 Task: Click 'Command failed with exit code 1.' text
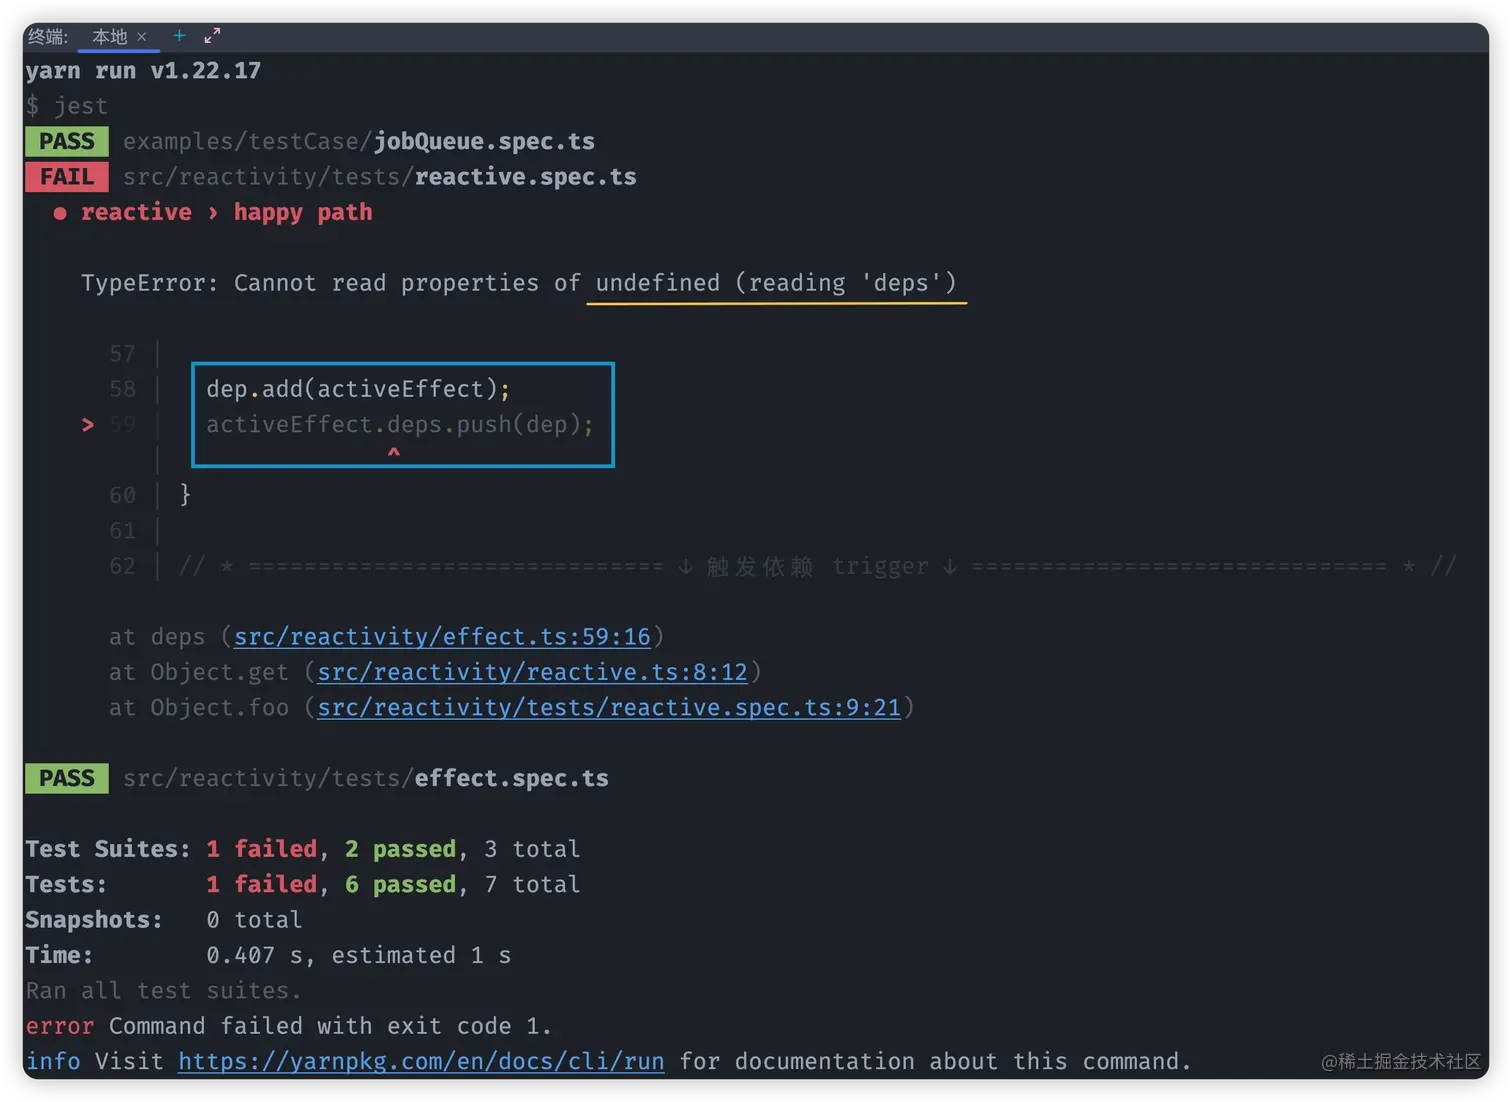pos(330,1026)
